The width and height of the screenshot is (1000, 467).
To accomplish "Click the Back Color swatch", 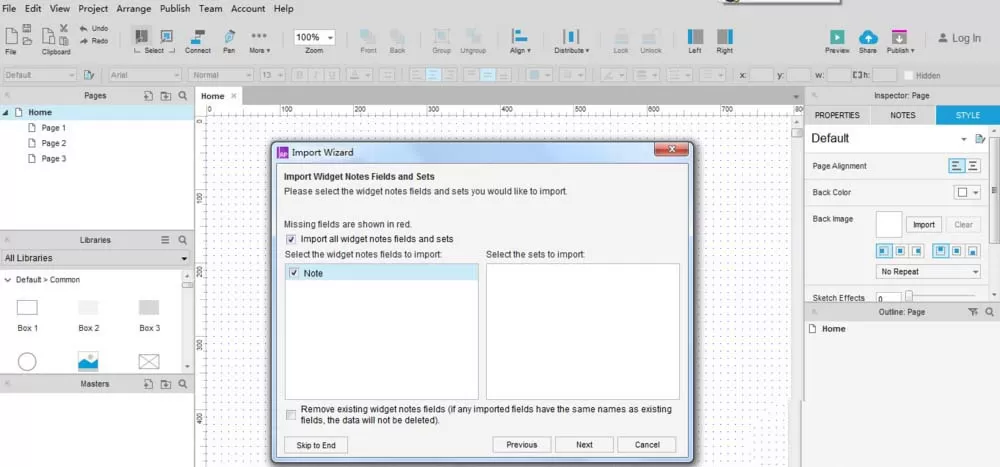I will point(962,193).
